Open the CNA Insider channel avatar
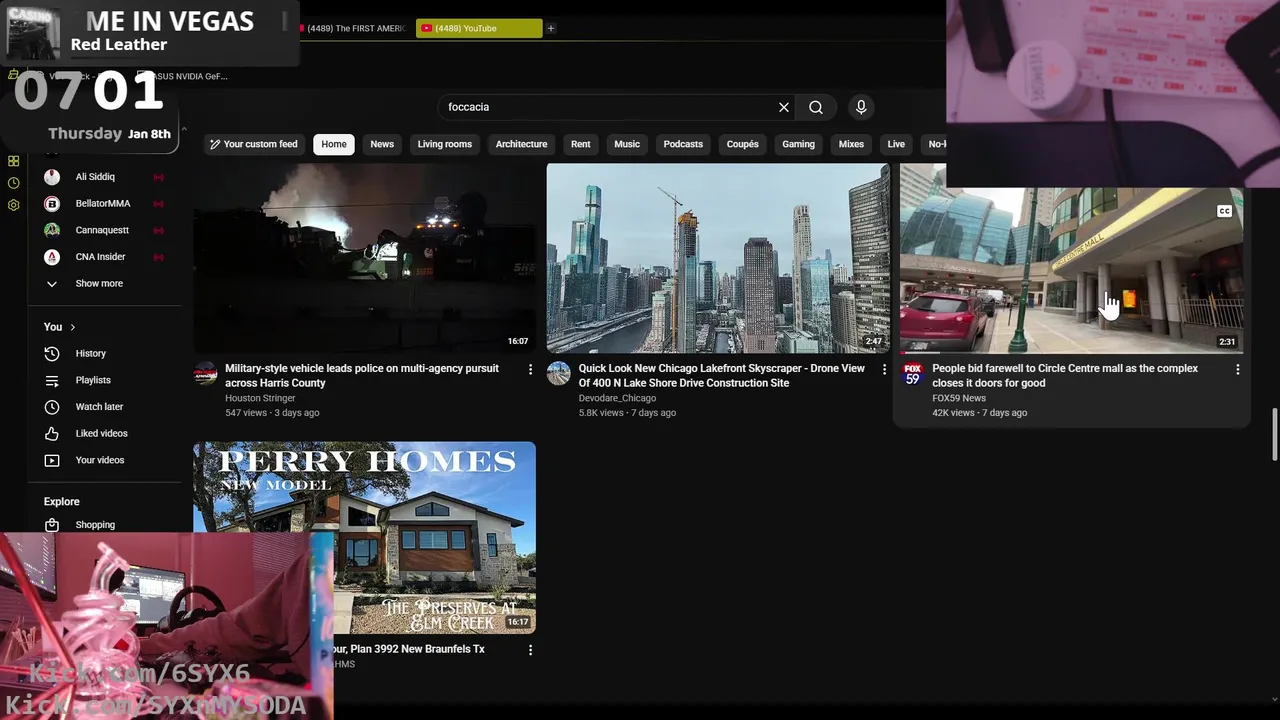The image size is (1280, 720). pos(52,257)
